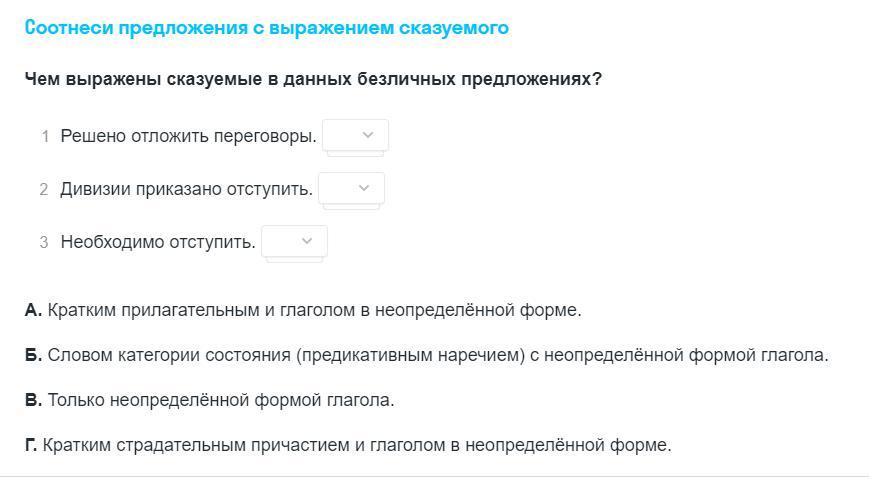869x482 pixels.
Task: Click option text "Кратким прилагательным и глаголом"
Action: [x=202, y=310]
